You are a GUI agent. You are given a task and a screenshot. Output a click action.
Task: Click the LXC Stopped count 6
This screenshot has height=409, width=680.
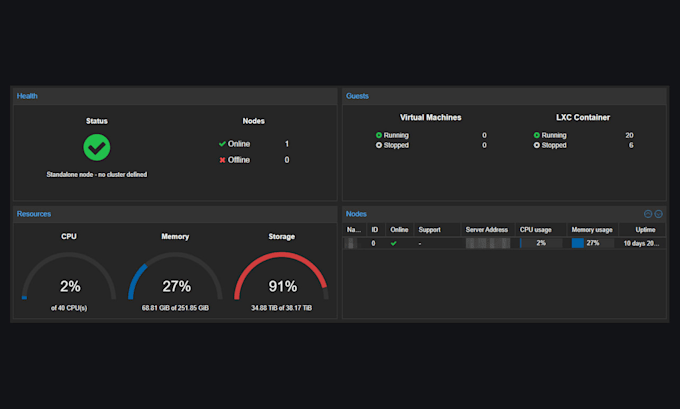pos(631,145)
